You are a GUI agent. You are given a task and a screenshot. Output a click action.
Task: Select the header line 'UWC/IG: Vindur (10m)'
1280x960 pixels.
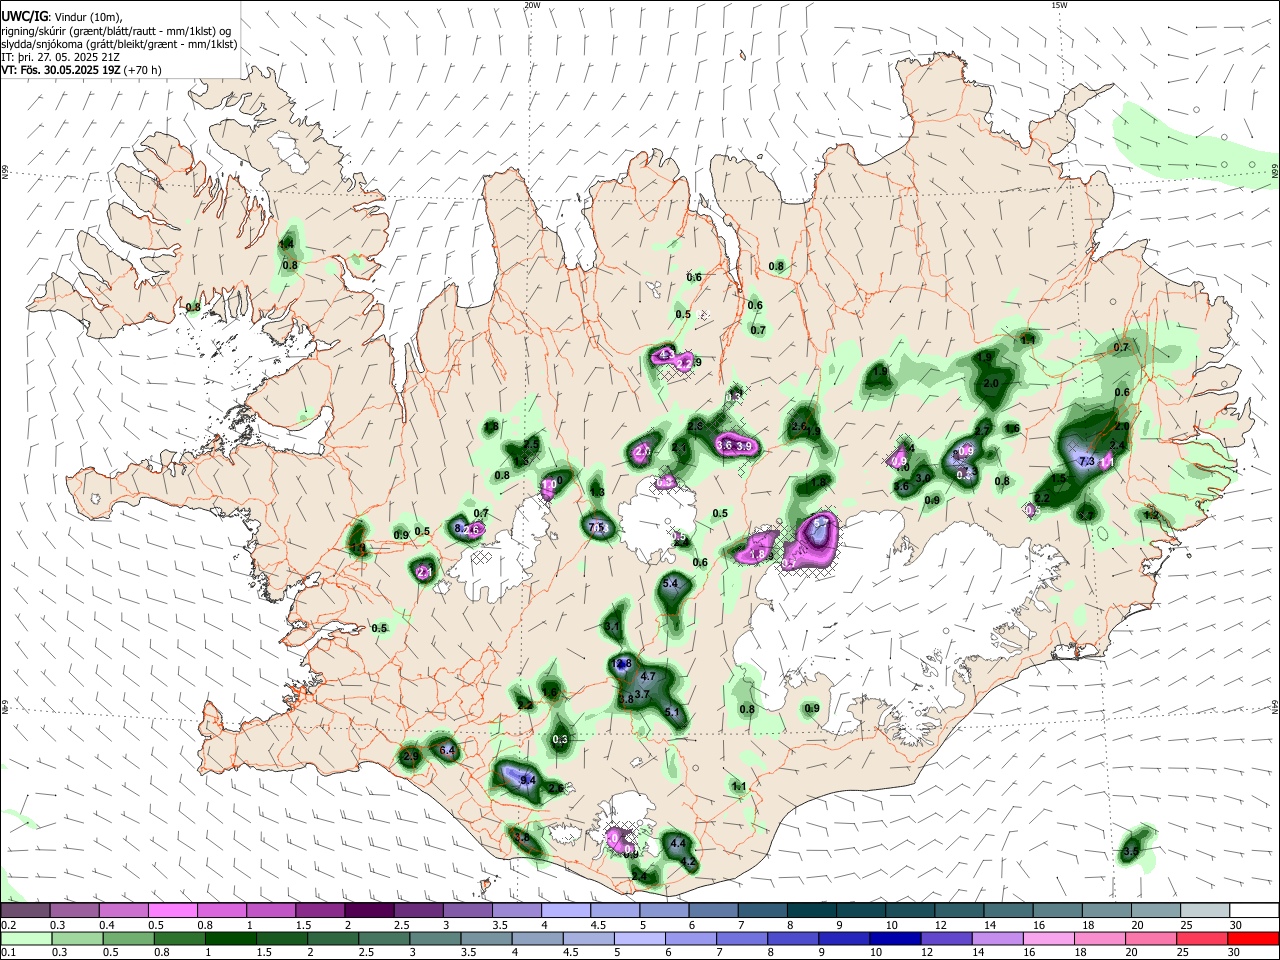point(61,18)
